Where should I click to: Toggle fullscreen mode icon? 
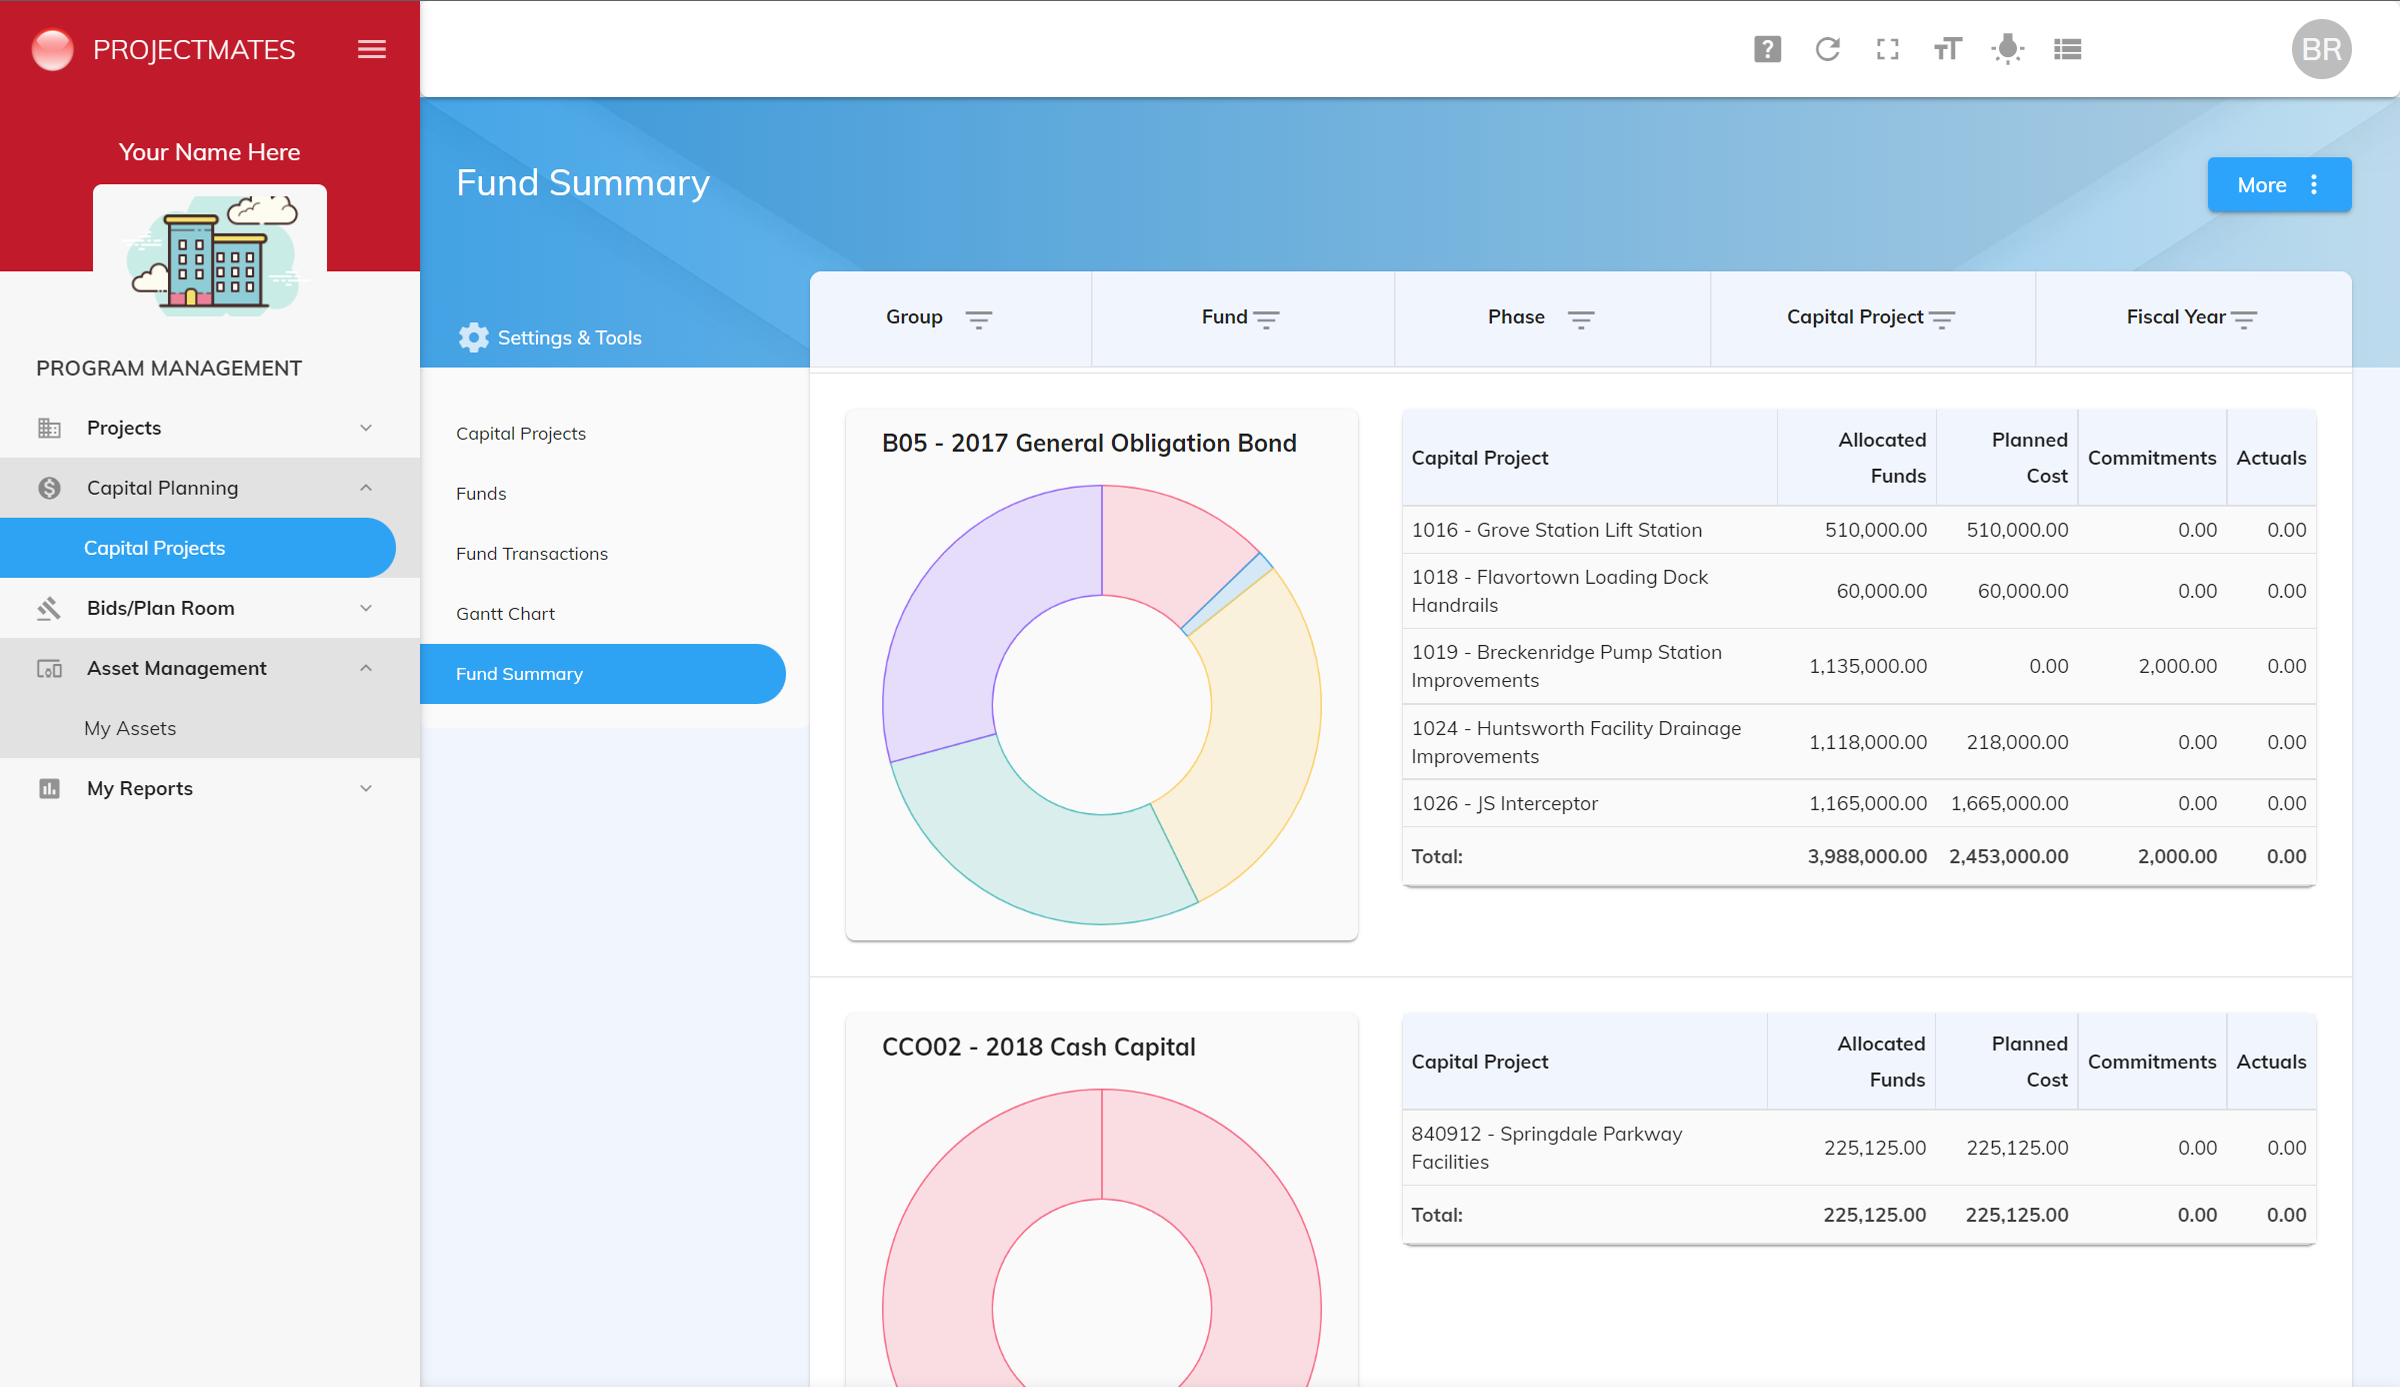coord(1887,49)
